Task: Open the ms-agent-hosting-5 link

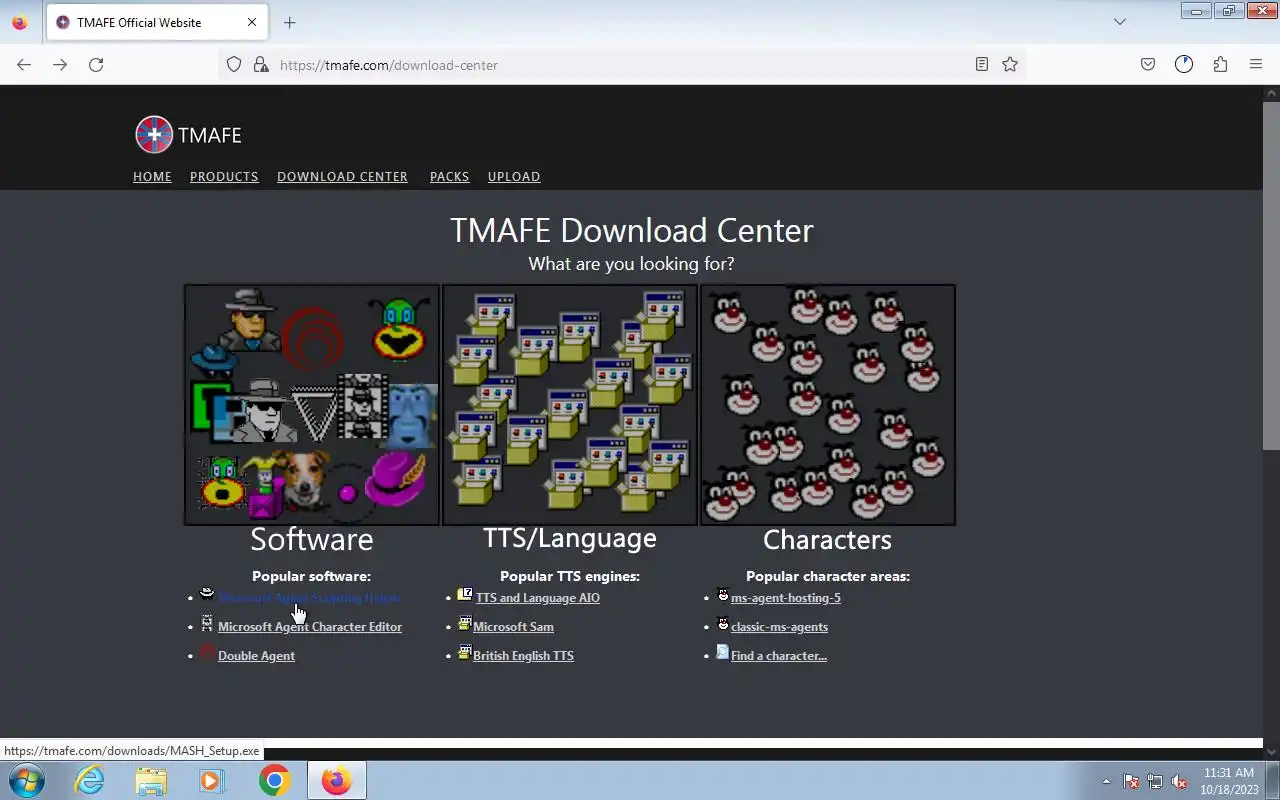Action: [x=786, y=598]
